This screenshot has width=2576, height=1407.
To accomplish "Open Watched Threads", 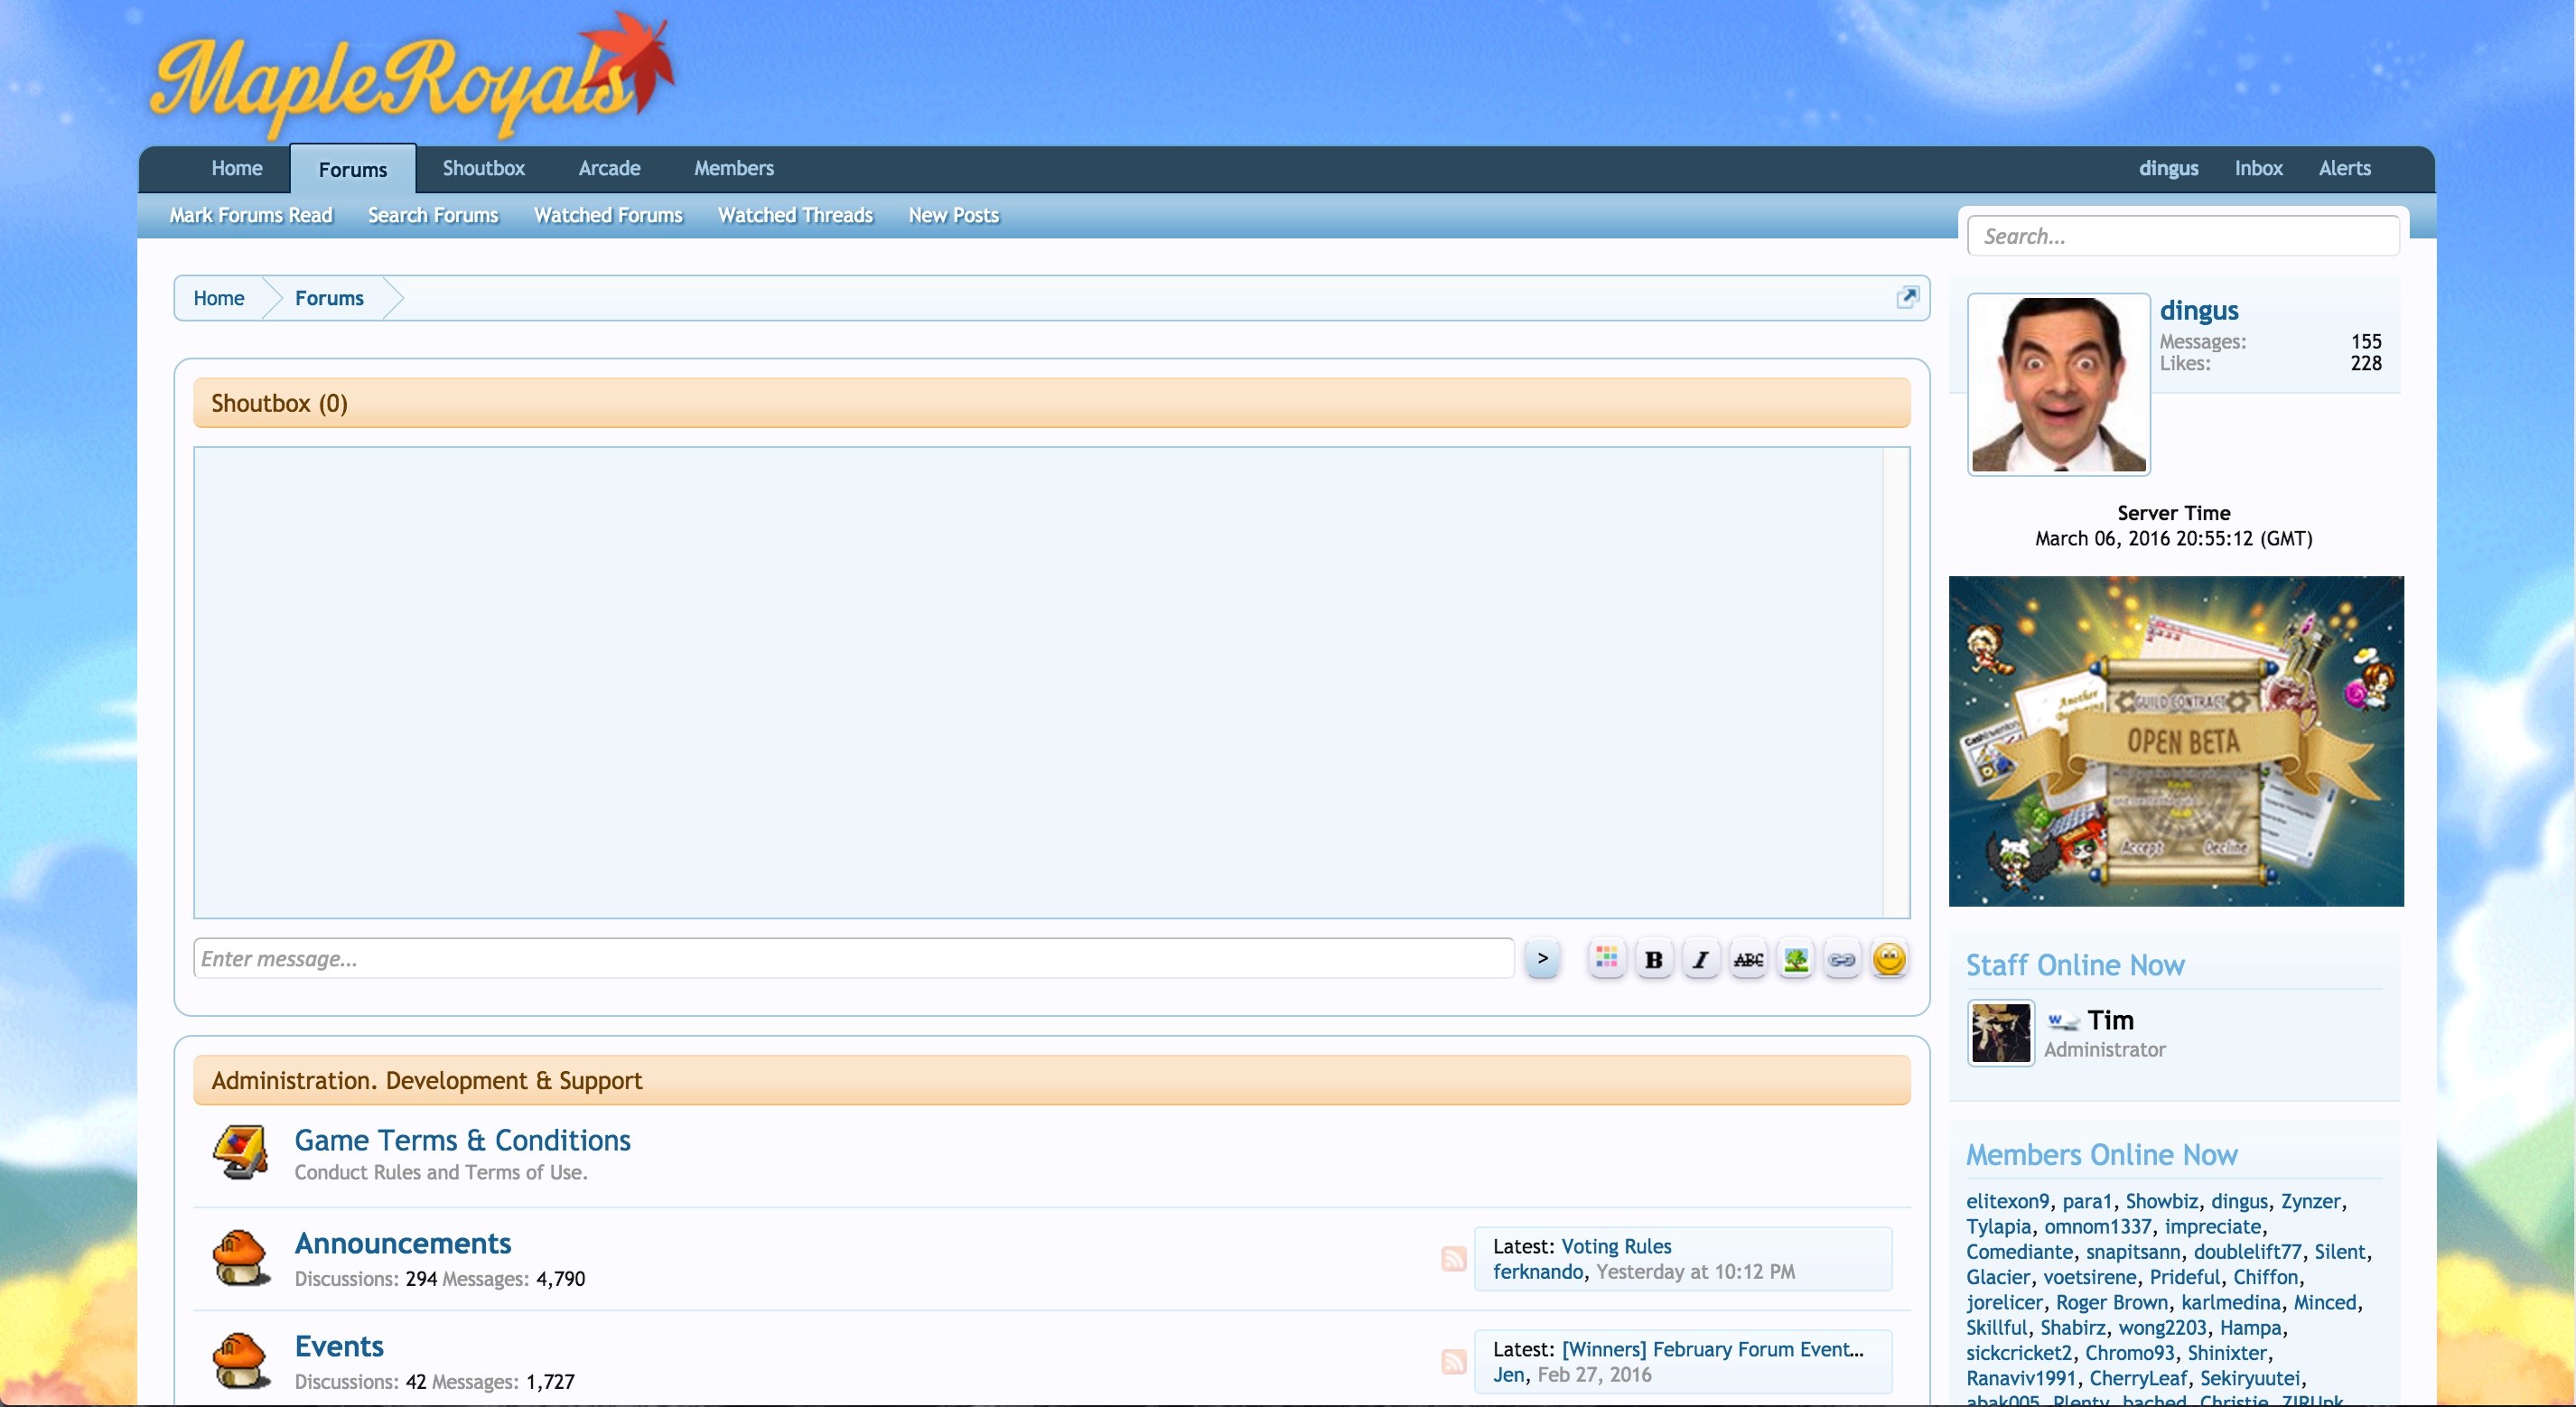I will tap(795, 215).
